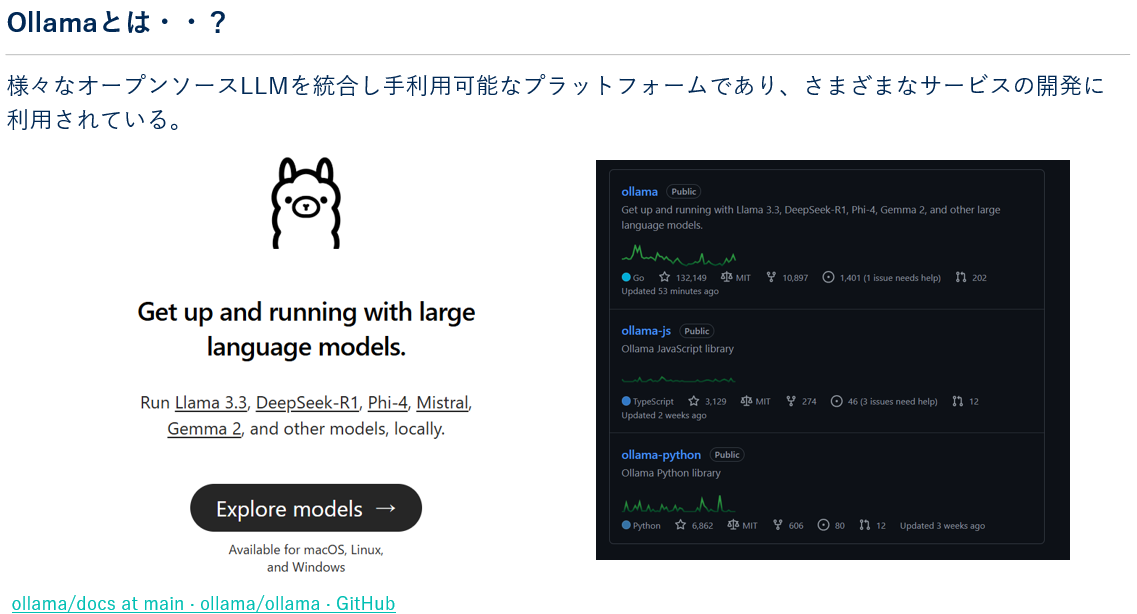This screenshot has height=614, width=1137.
Task: Click the issues icon next to 1,401
Action: (x=828, y=277)
